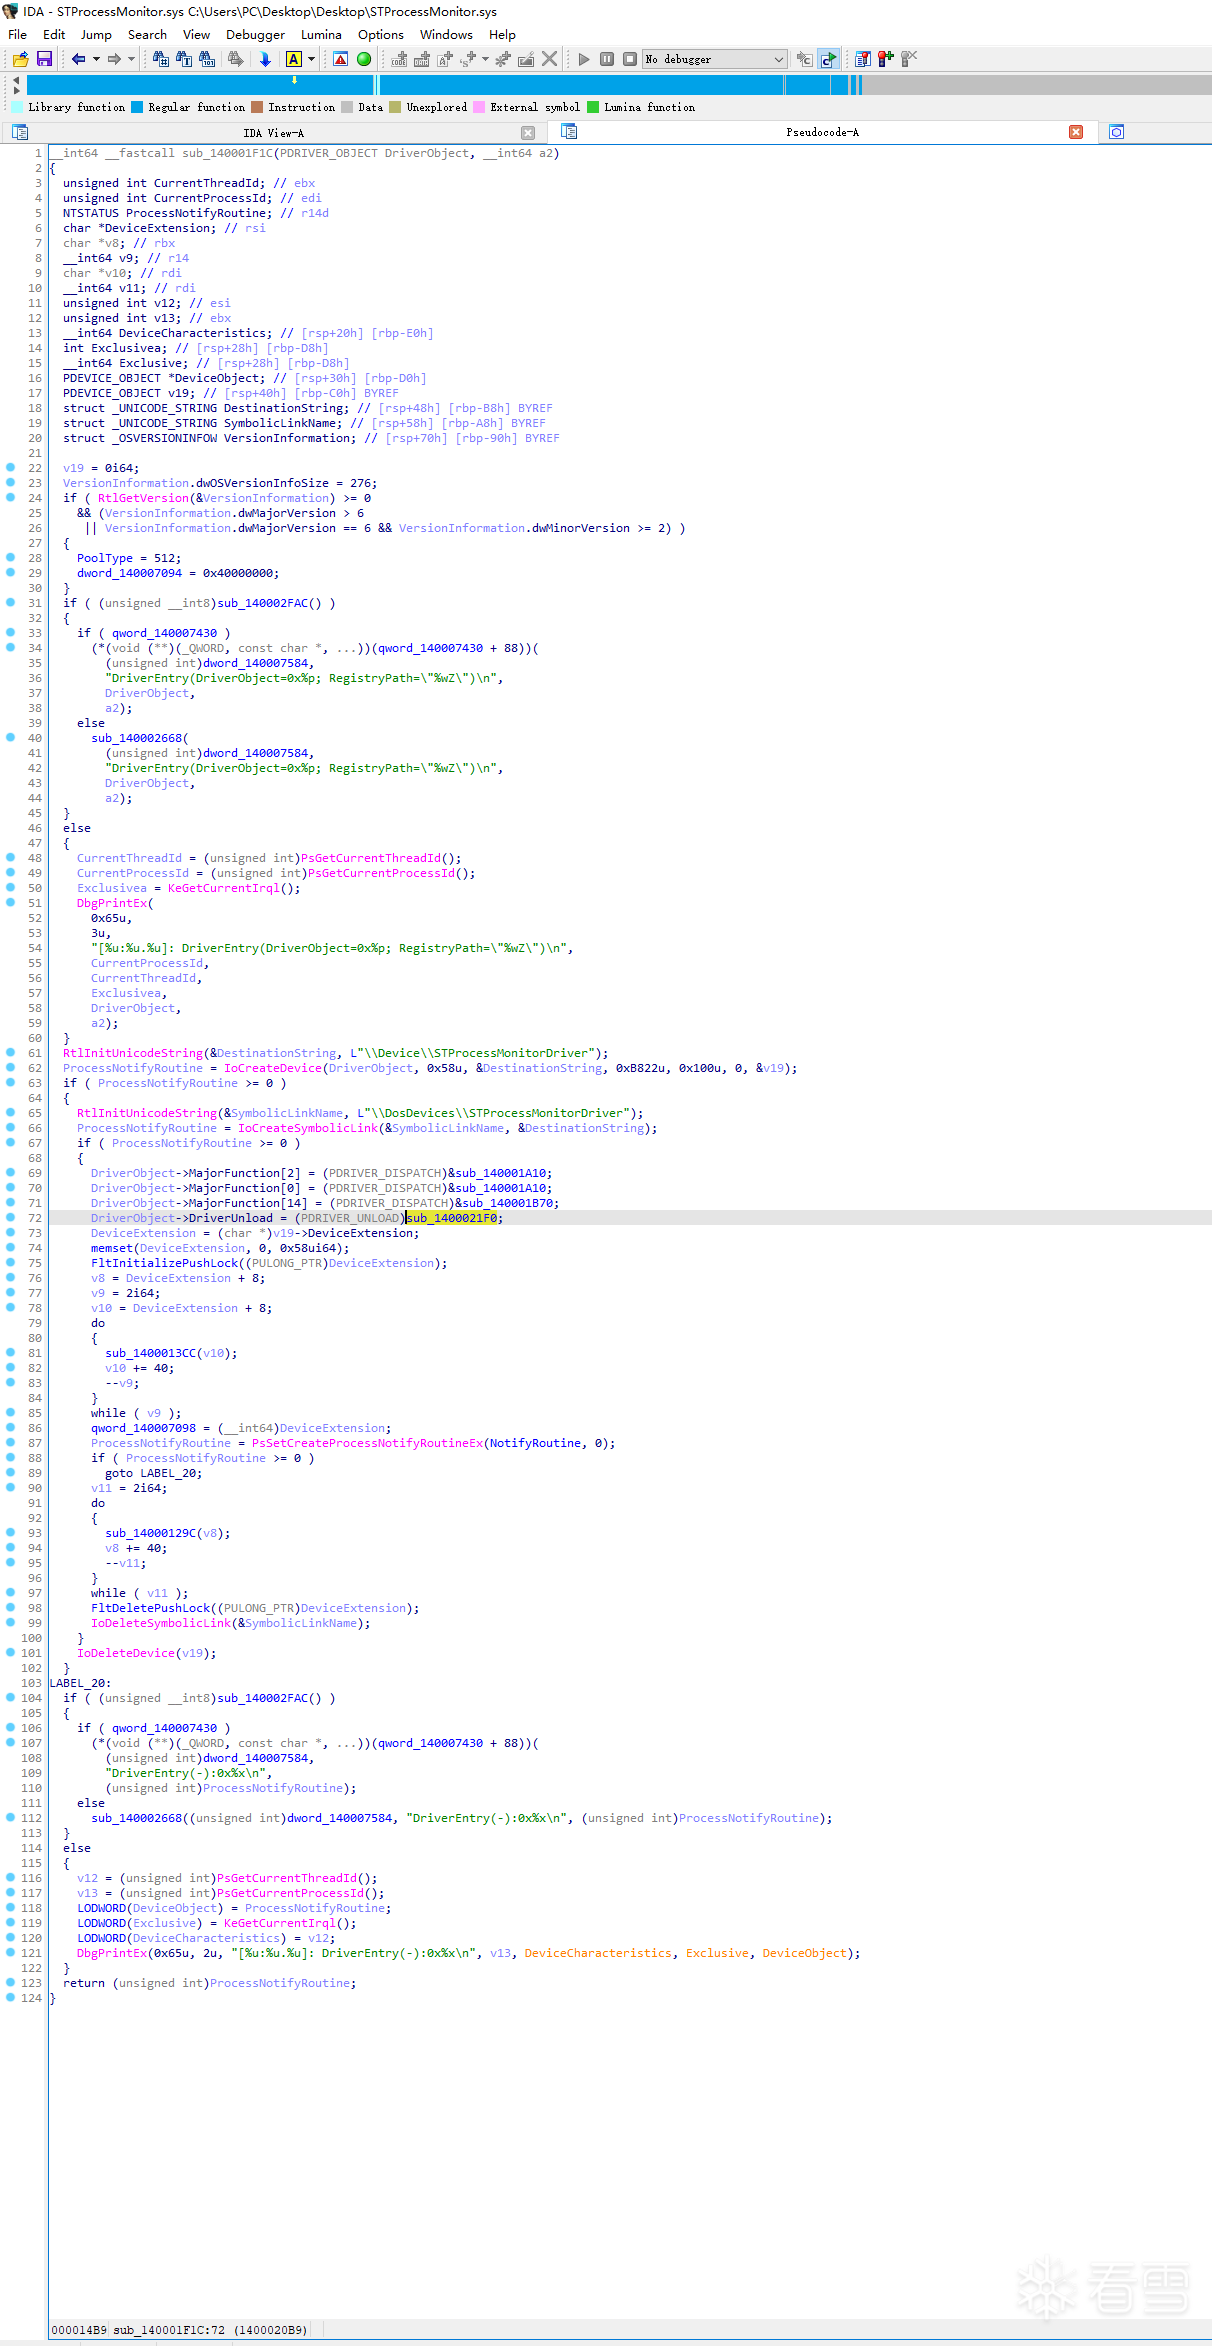Click the Open file toolbar icon
1212x2346 pixels.
[20, 60]
